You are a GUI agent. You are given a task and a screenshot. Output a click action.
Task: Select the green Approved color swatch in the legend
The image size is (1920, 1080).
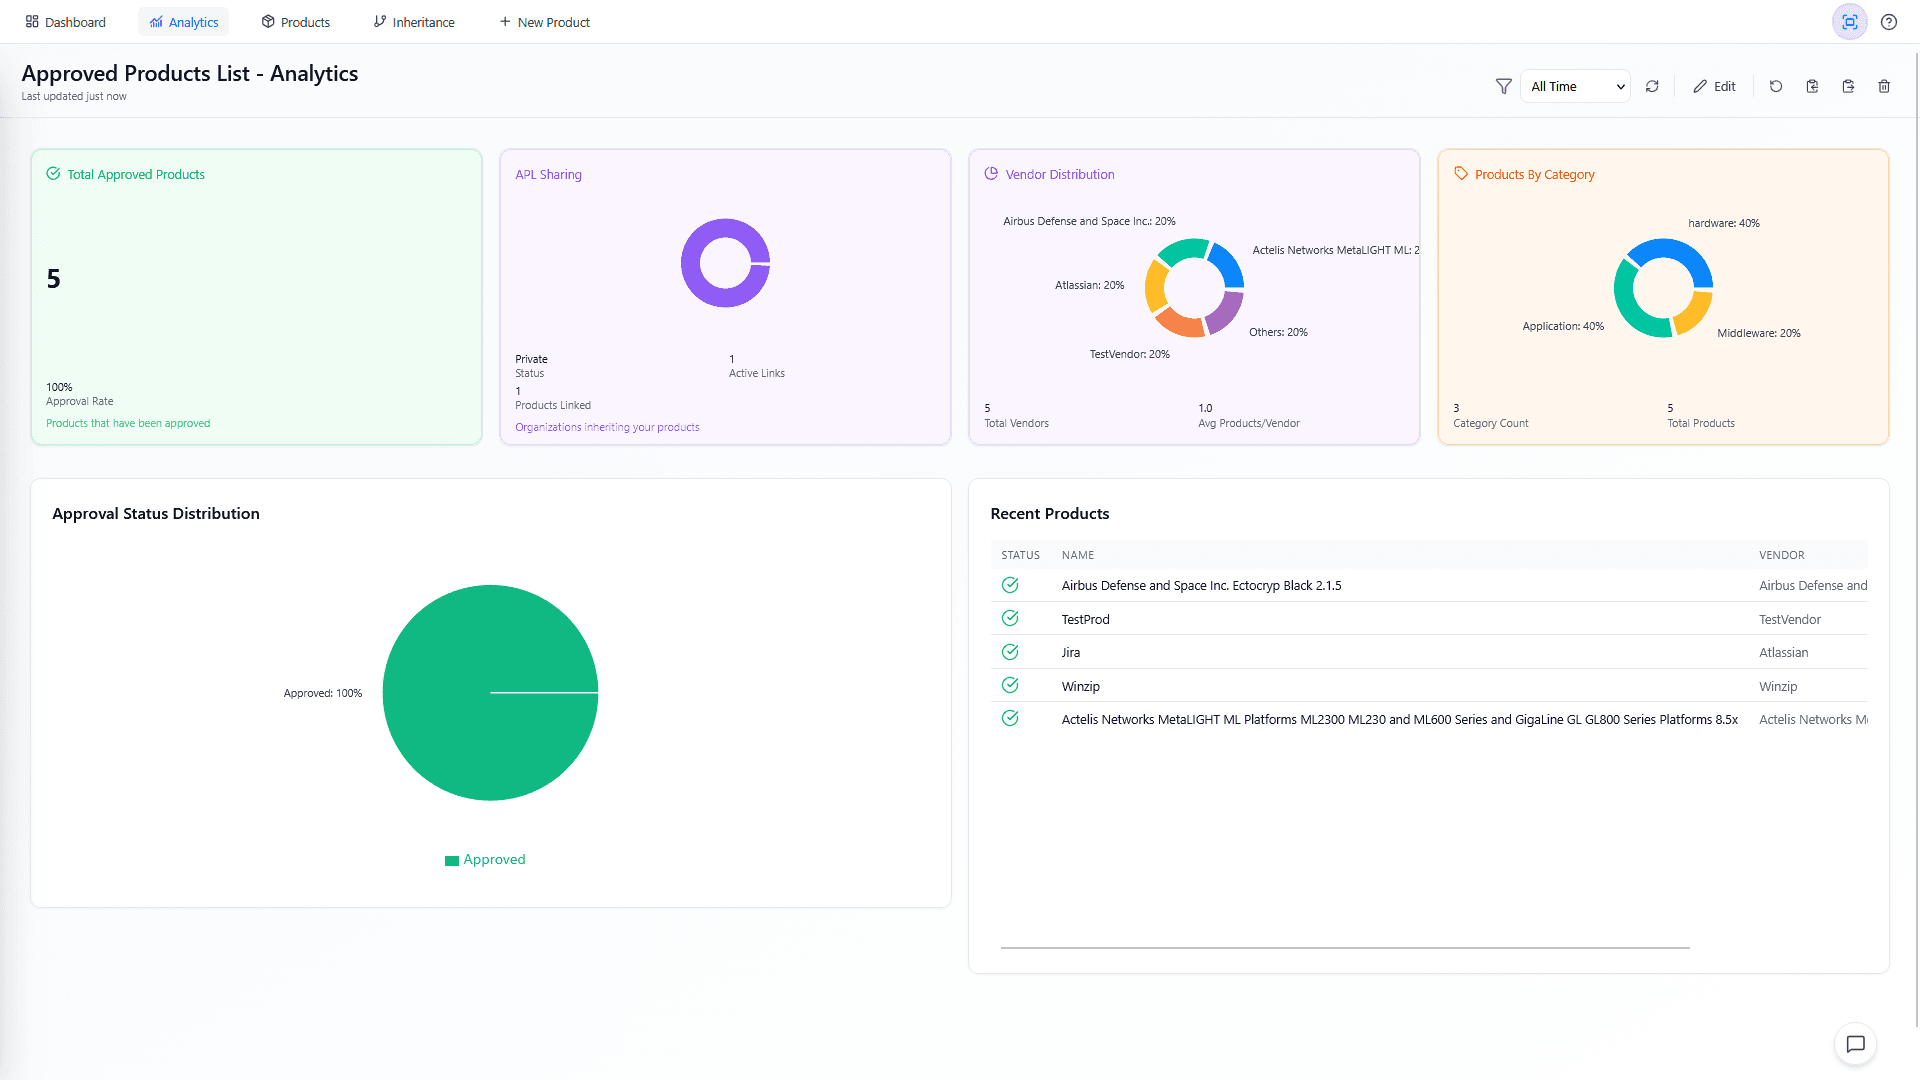[x=451, y=859]
